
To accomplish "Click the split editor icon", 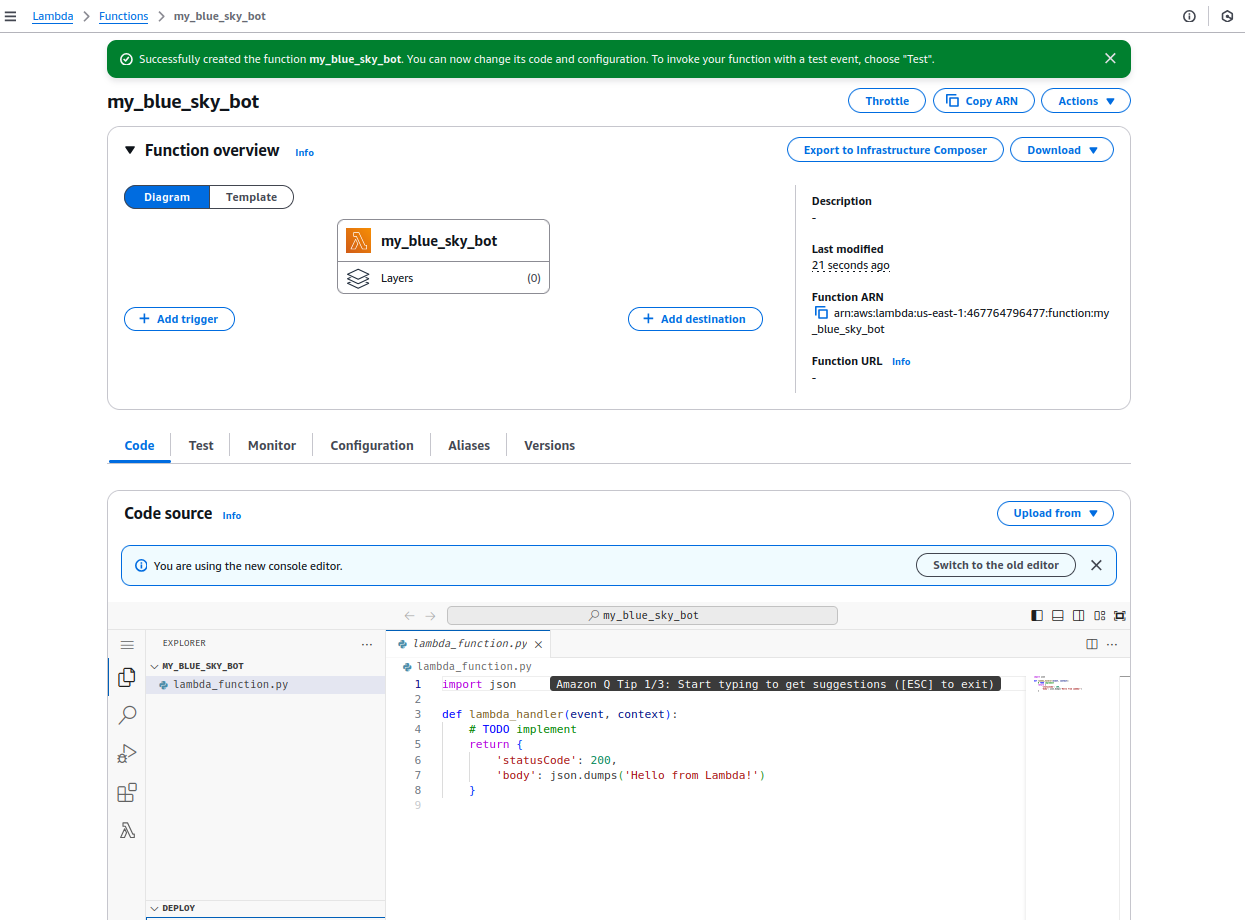I will coord(1092,645).
